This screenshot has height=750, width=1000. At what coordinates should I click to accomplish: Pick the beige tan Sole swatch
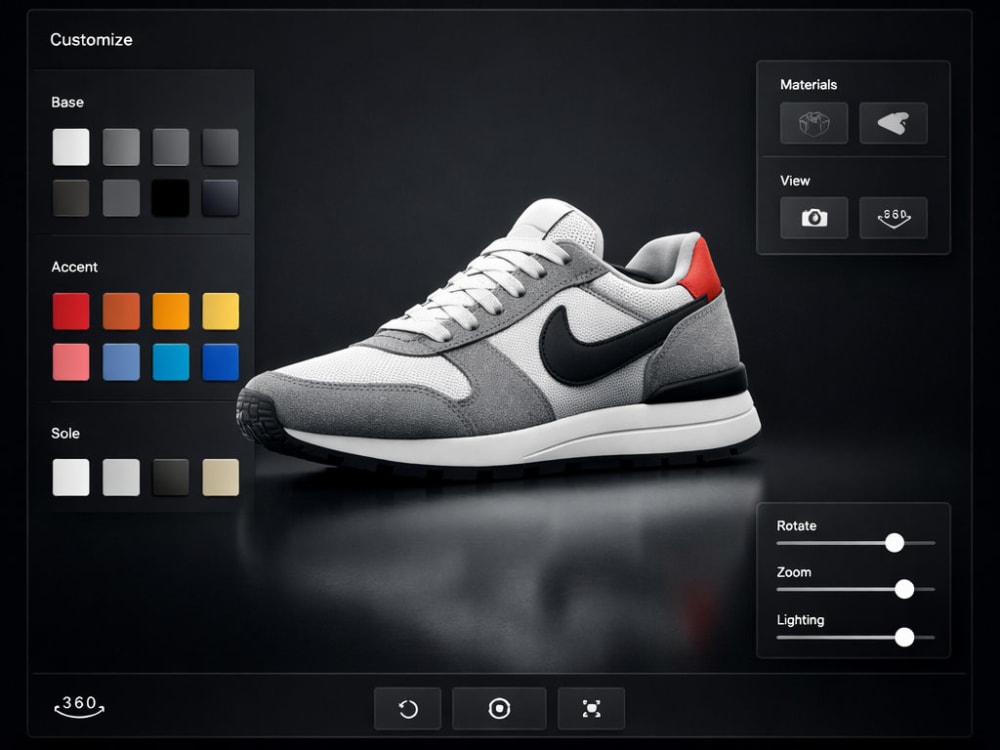221,477
